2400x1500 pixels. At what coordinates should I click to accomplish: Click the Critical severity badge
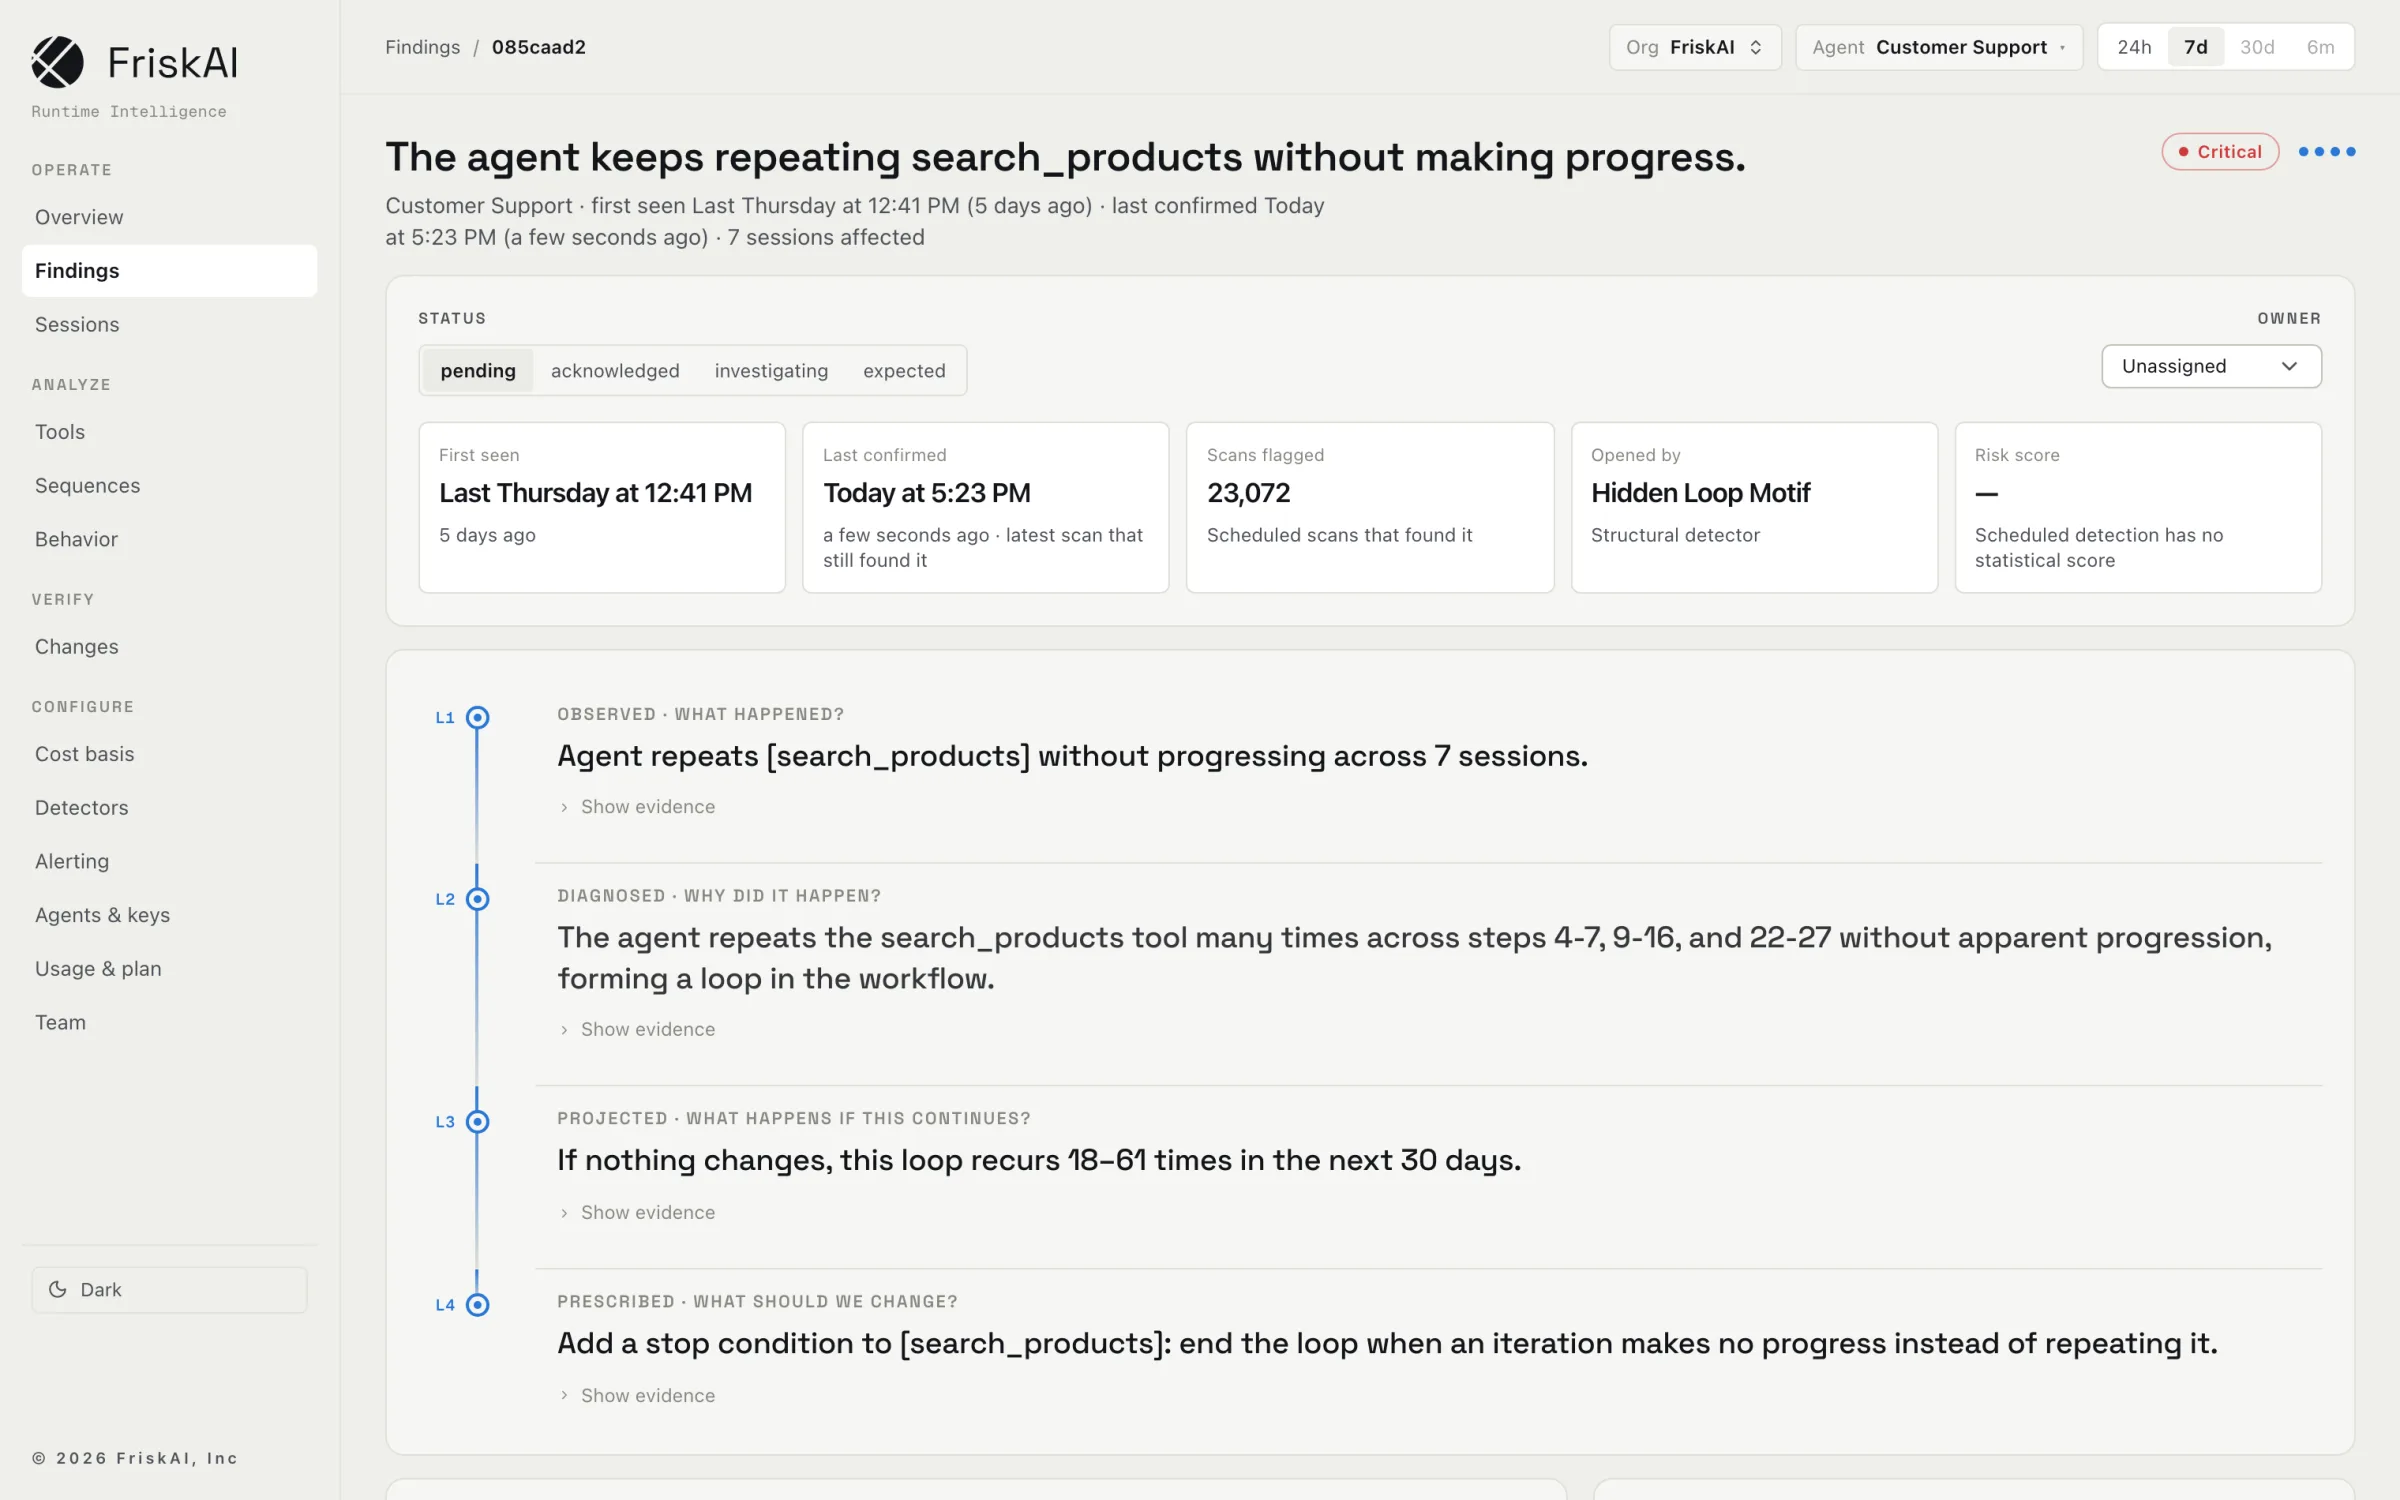(2220, 152)
